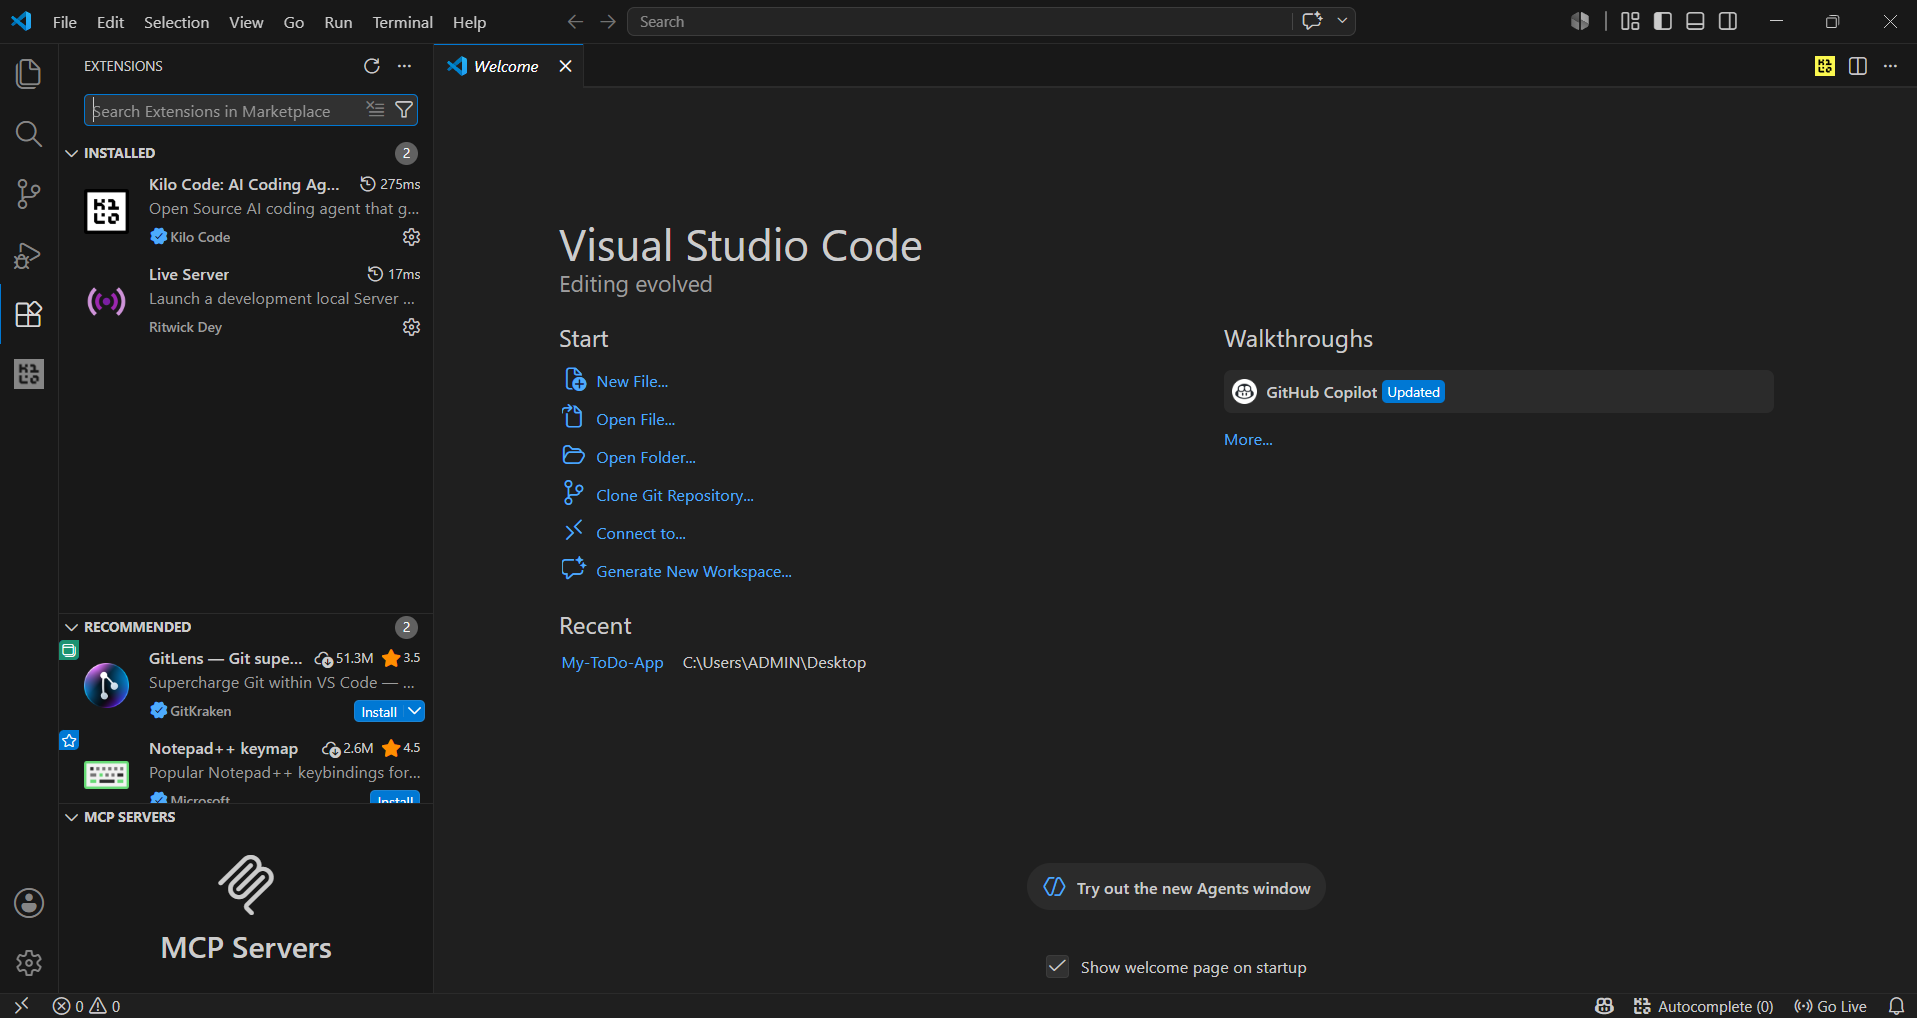Filter extensions with the funnel icon
Screen dimensions: 1917x1018
404,110
